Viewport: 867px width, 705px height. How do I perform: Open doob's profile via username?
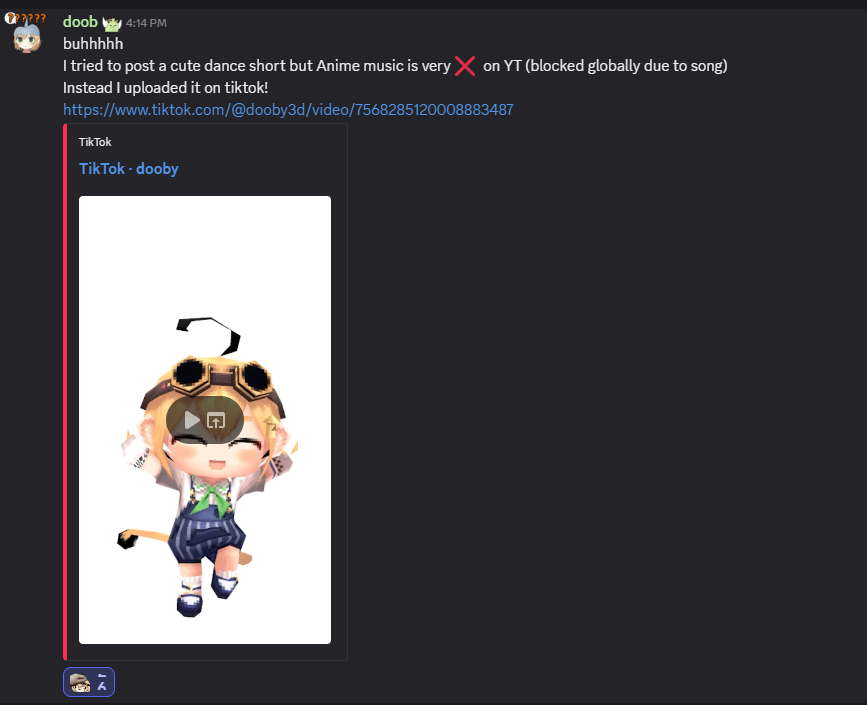[80, 22]
